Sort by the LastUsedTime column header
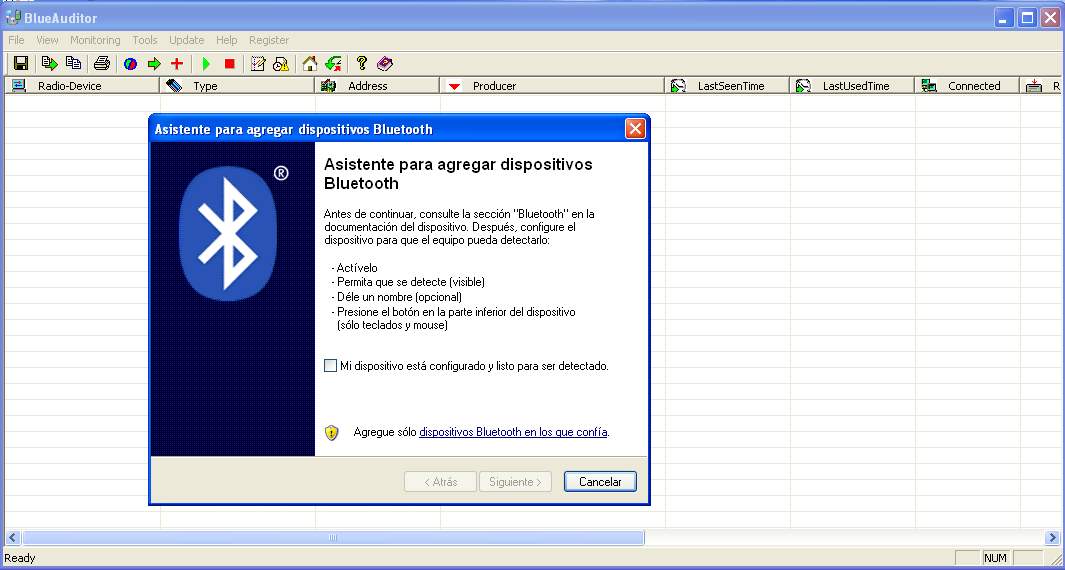Screen dimensions: 1065x570 (x=852, y=86)
